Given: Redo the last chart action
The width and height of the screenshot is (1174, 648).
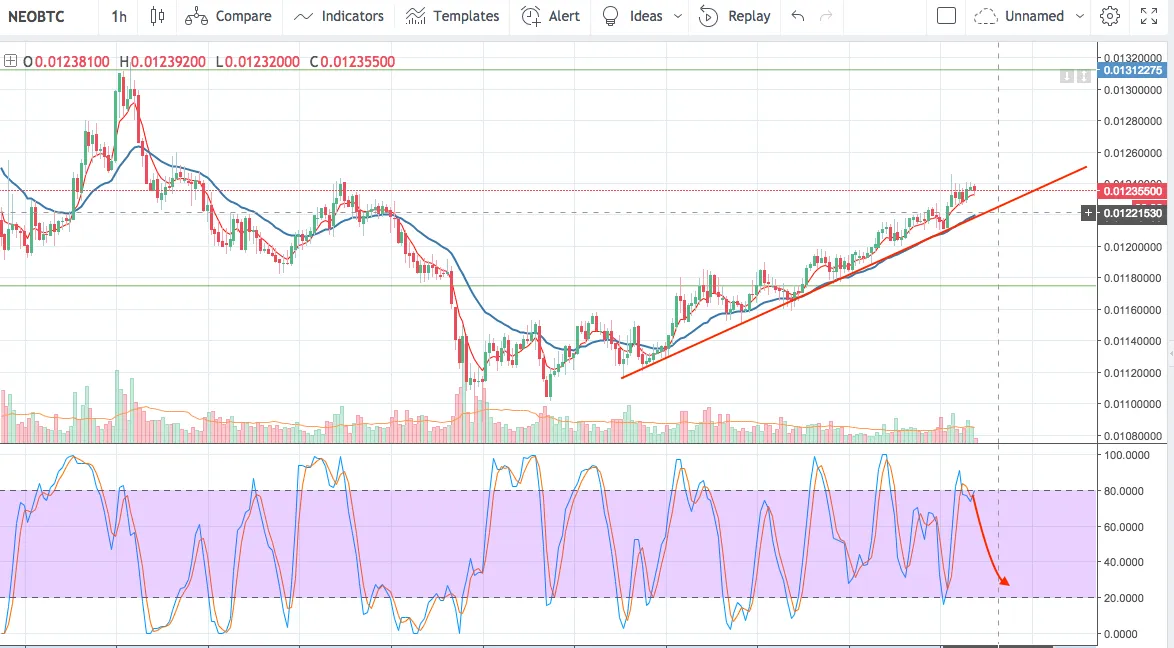Looking at the screenshot, I should (x=826, y=16).
